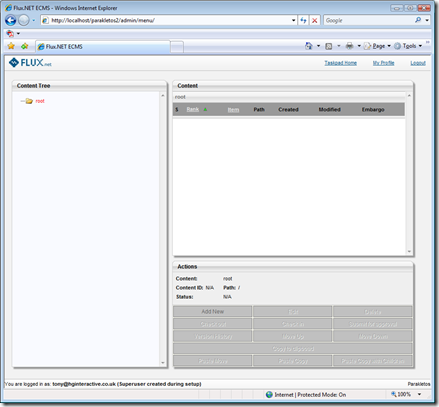Click the Move Up button
This screenshot has width=439, height=407.
coord(293,336)
